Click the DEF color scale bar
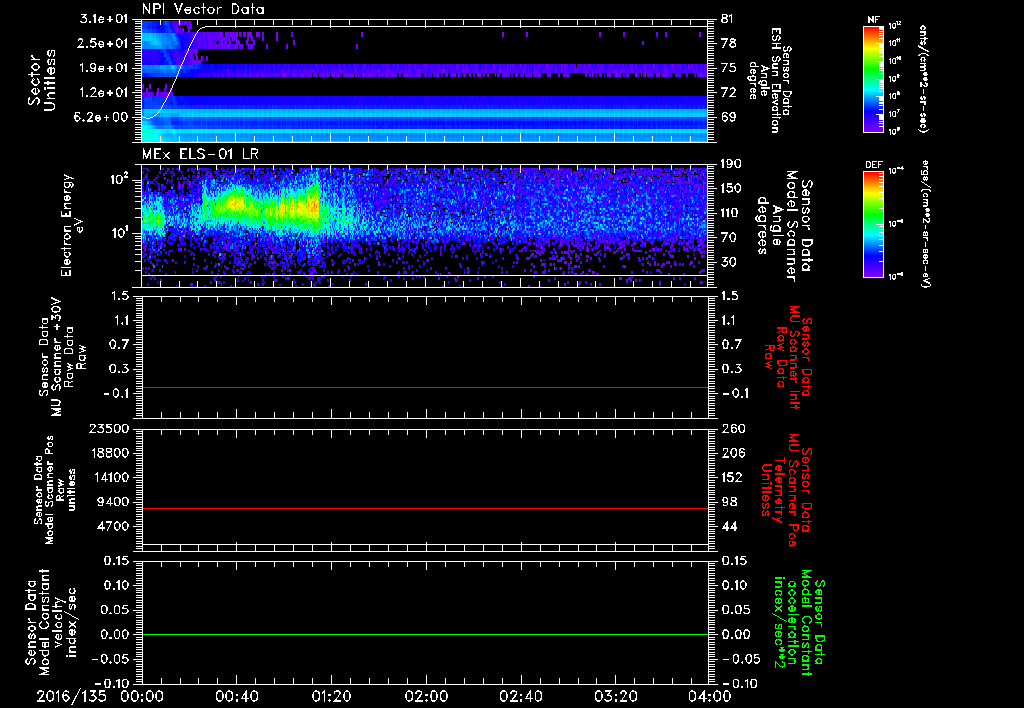Image resolution: width=1024 pixels, height=708 pixels. 873,224
